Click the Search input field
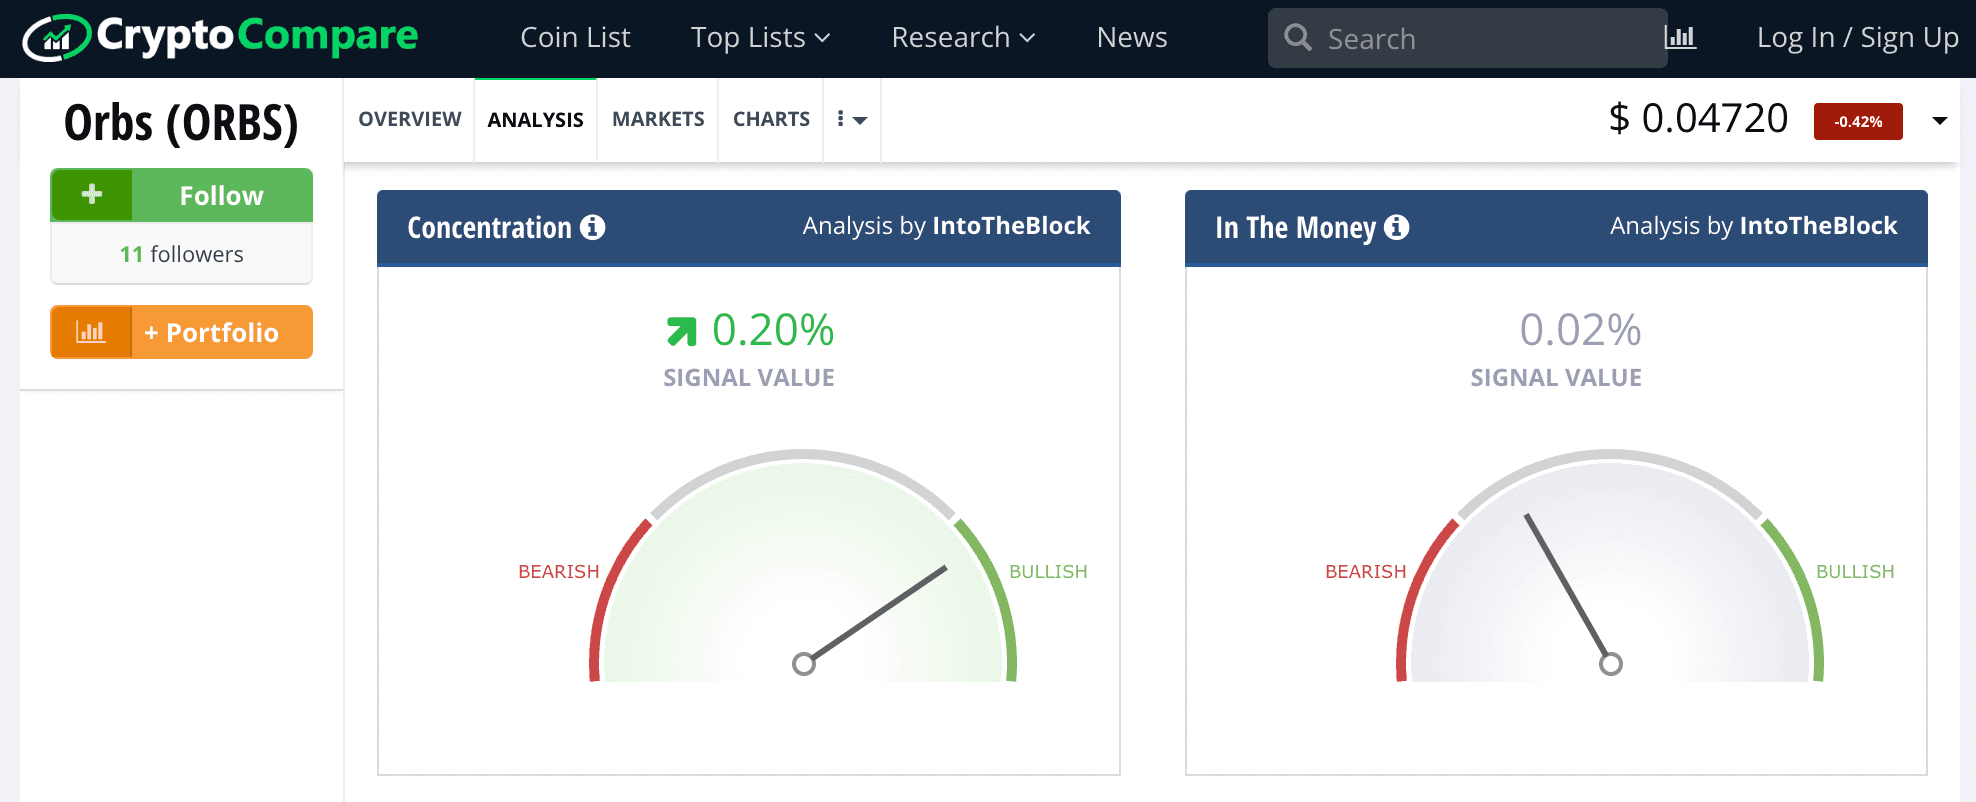1976x802 pixels. click(x=1468, y=38)
